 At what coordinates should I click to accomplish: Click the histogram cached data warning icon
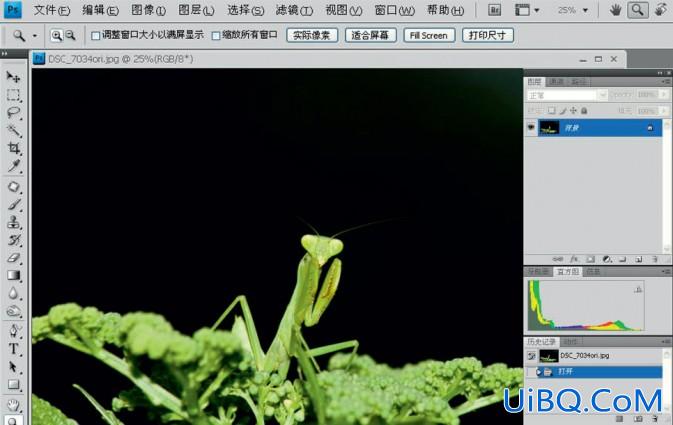coord(638,290)
